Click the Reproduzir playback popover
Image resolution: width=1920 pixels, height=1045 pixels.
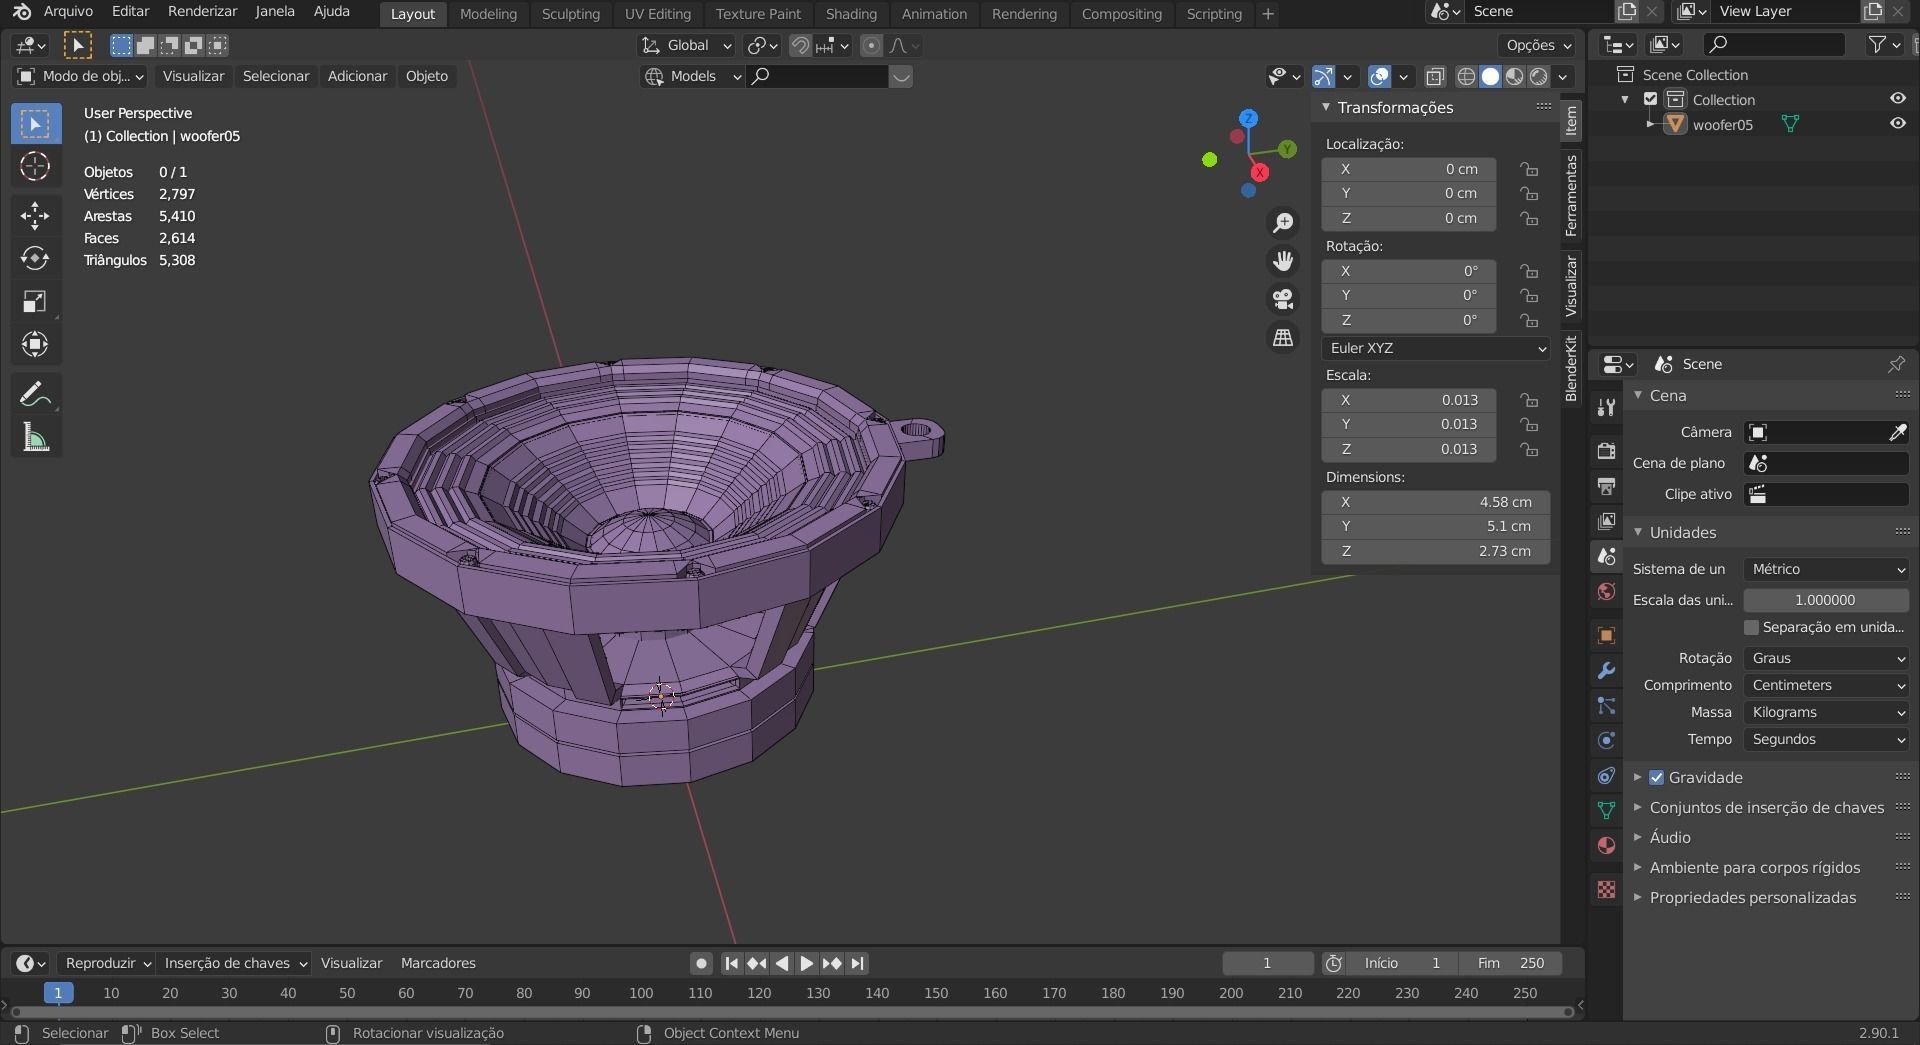point(108,963)
